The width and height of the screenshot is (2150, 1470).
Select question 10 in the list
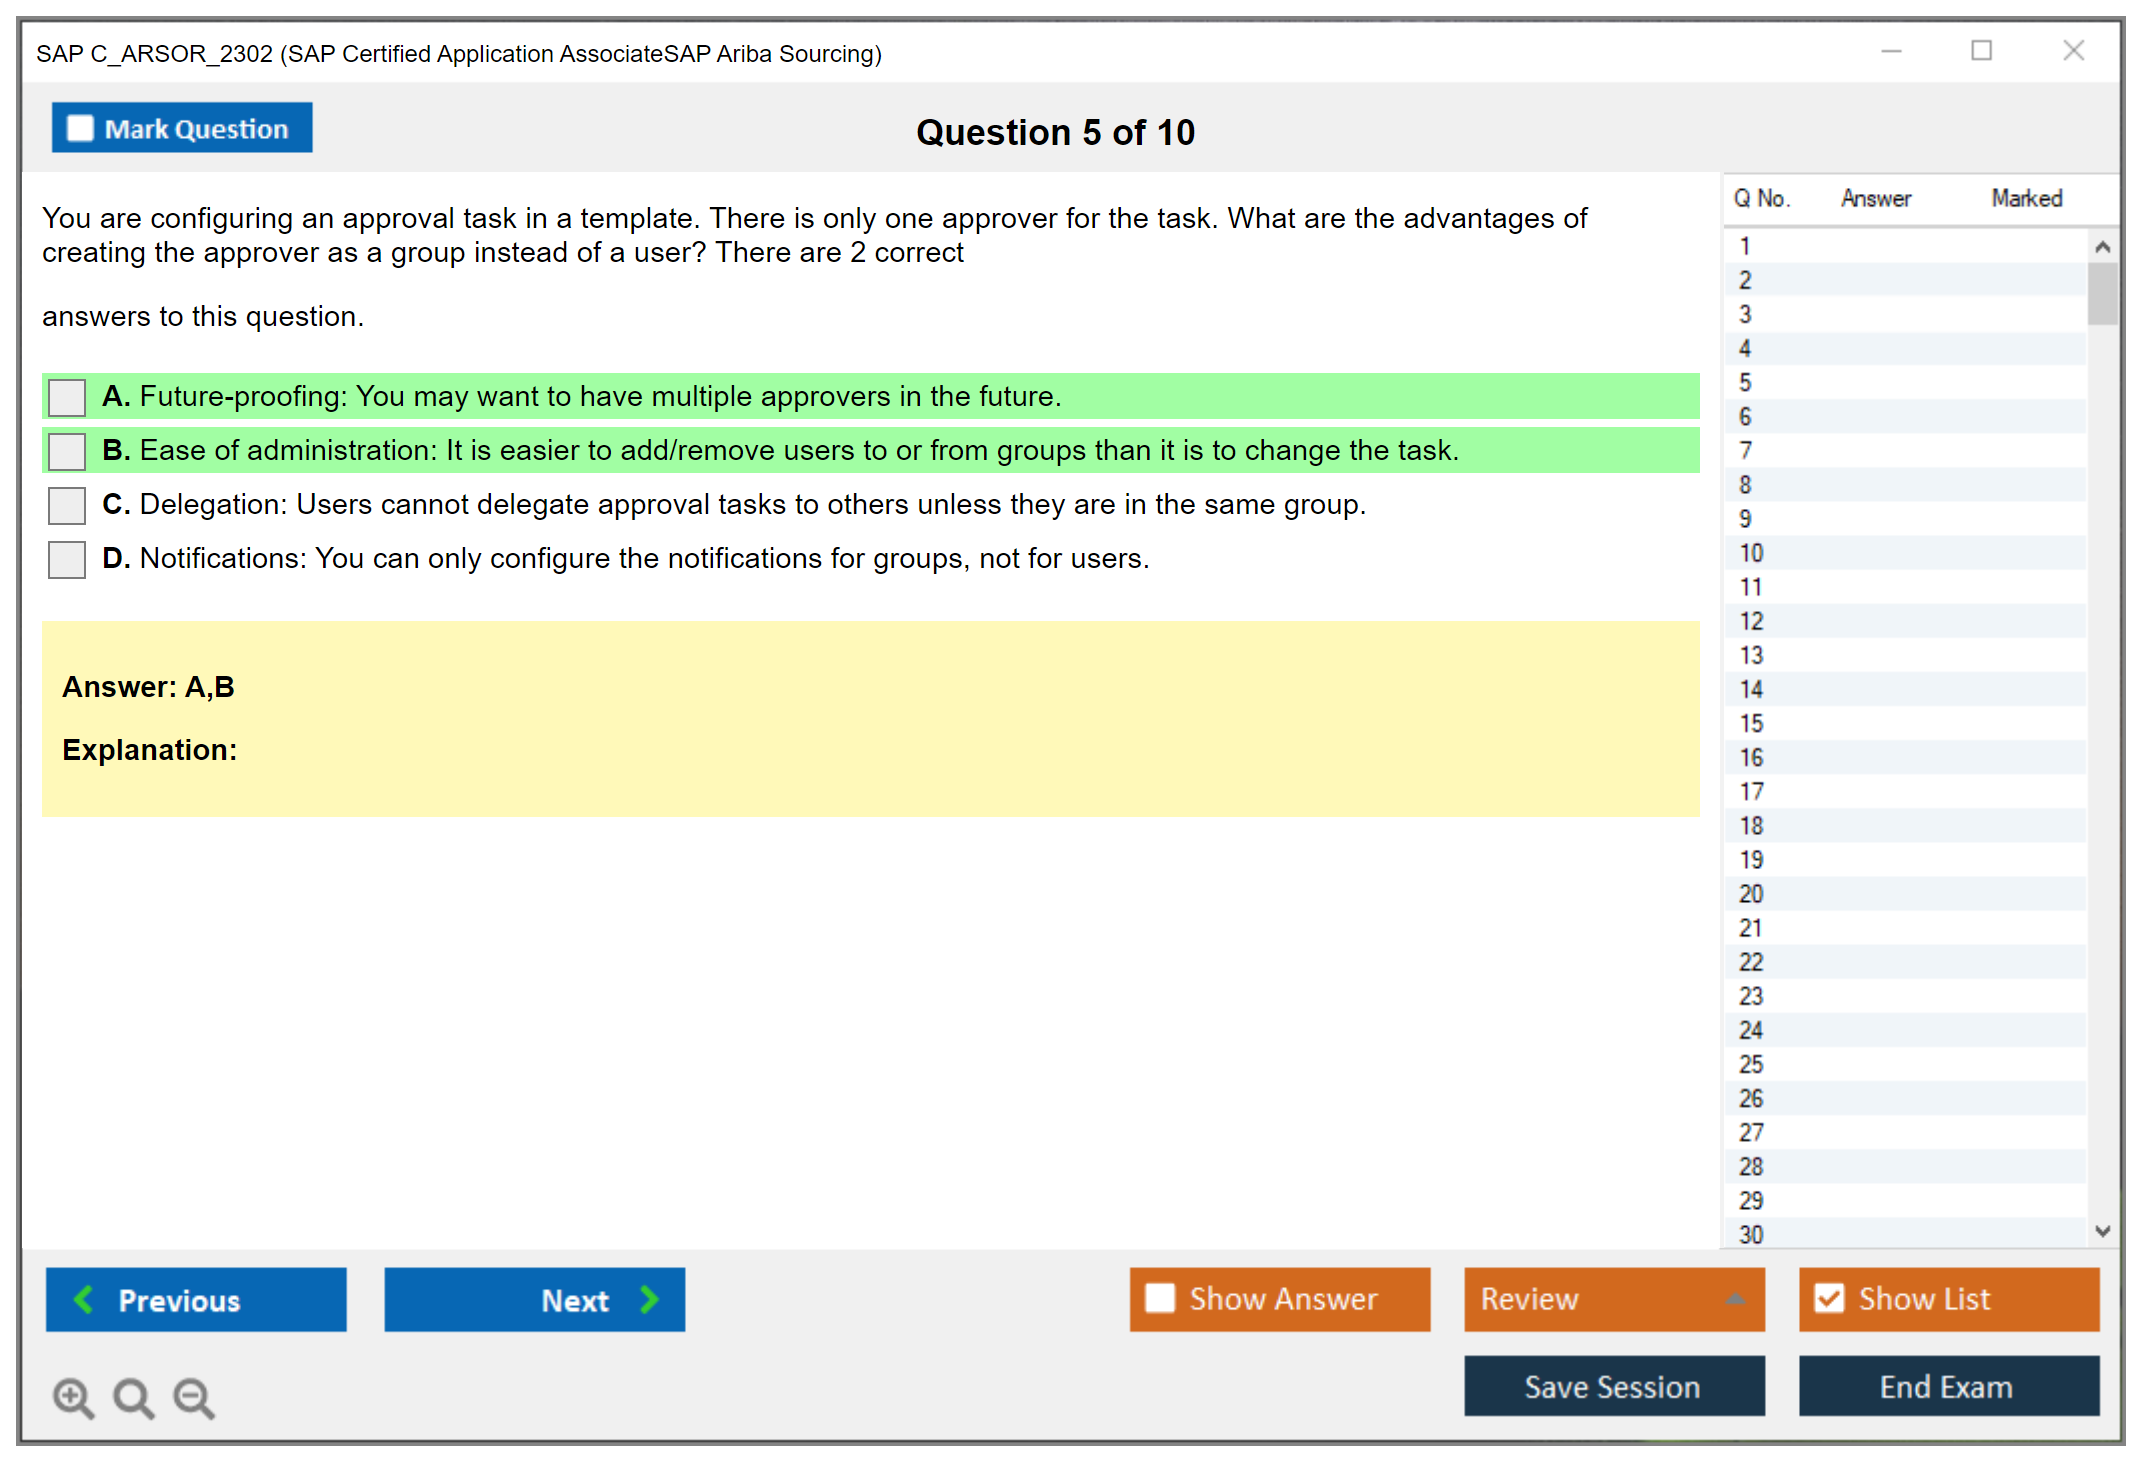[1751, 553]
